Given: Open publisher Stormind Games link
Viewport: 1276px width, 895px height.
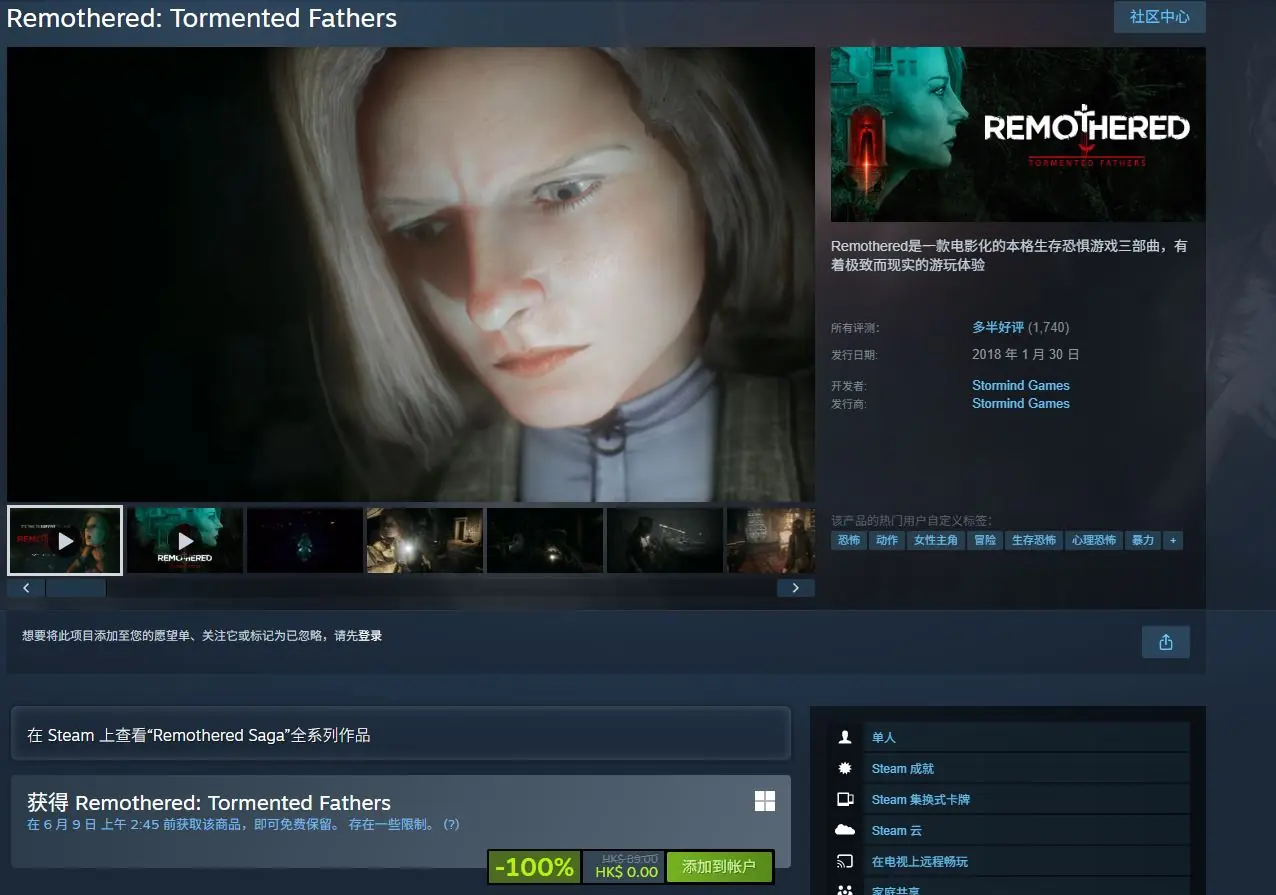Looking at the screenshot, I should click(1021, 403).
